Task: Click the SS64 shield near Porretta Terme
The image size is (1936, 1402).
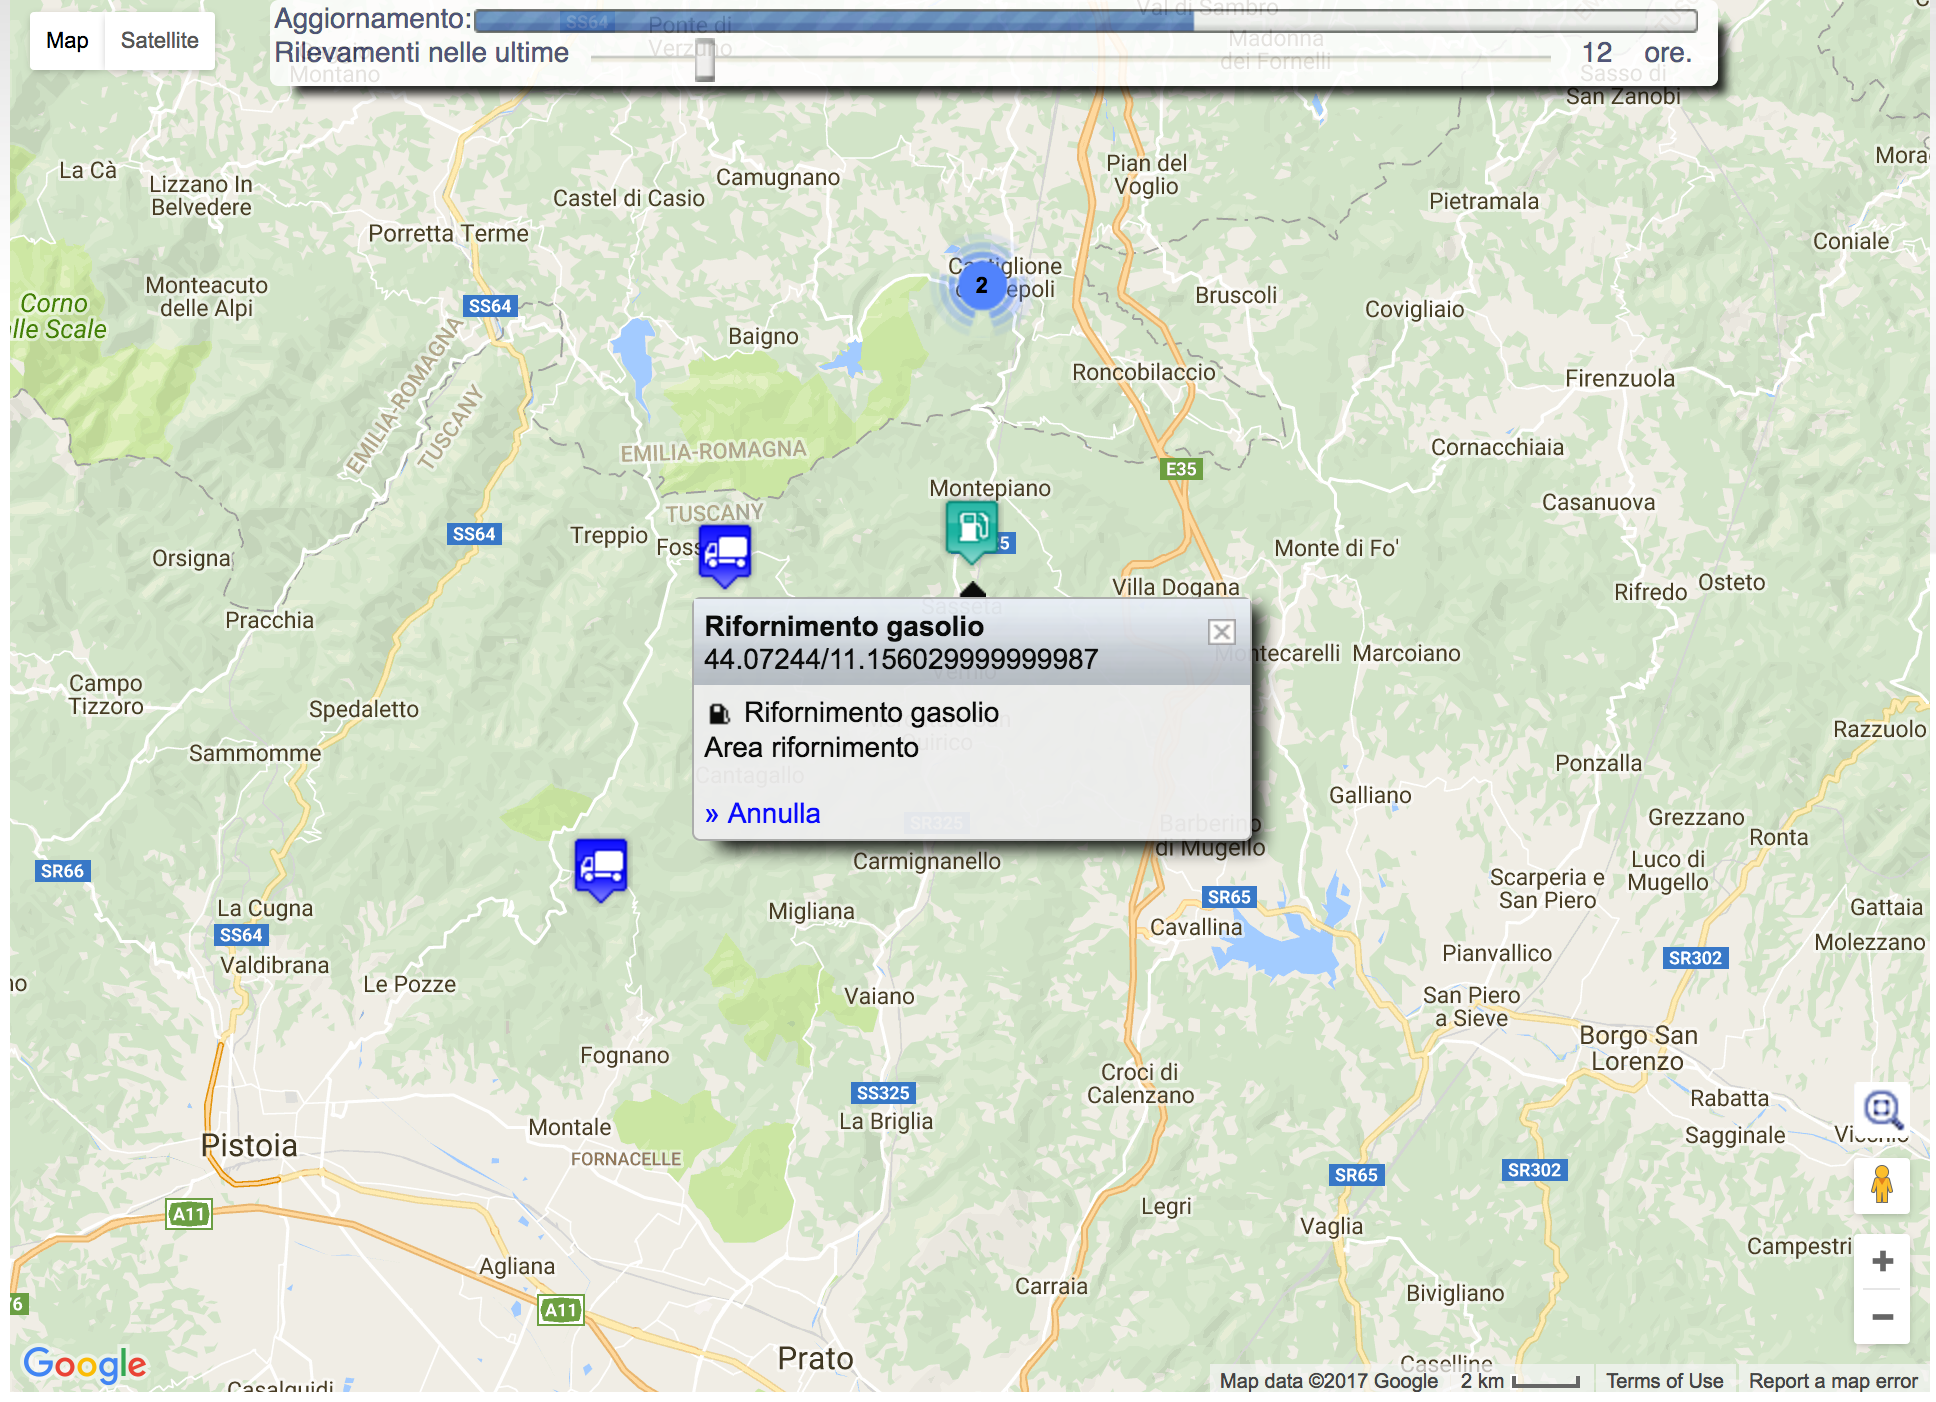Action: coord(490,306)
